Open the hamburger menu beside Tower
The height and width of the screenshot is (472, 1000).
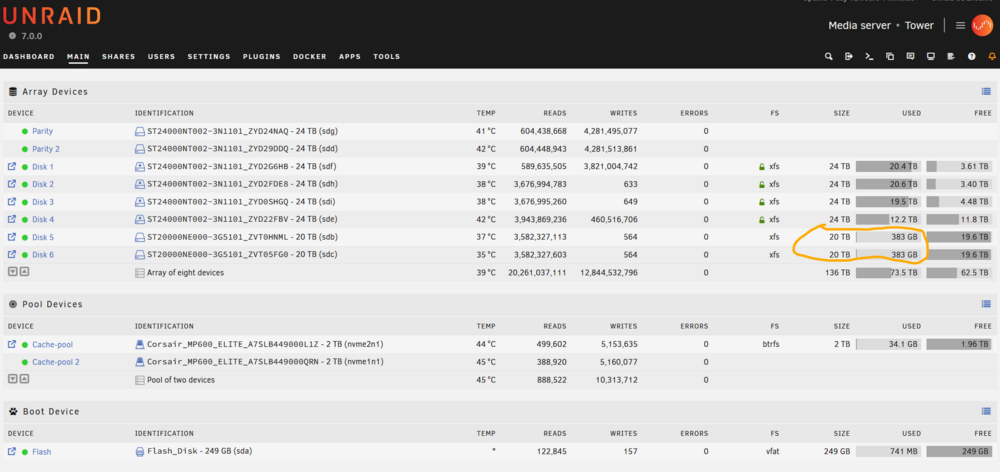point(960,26)
